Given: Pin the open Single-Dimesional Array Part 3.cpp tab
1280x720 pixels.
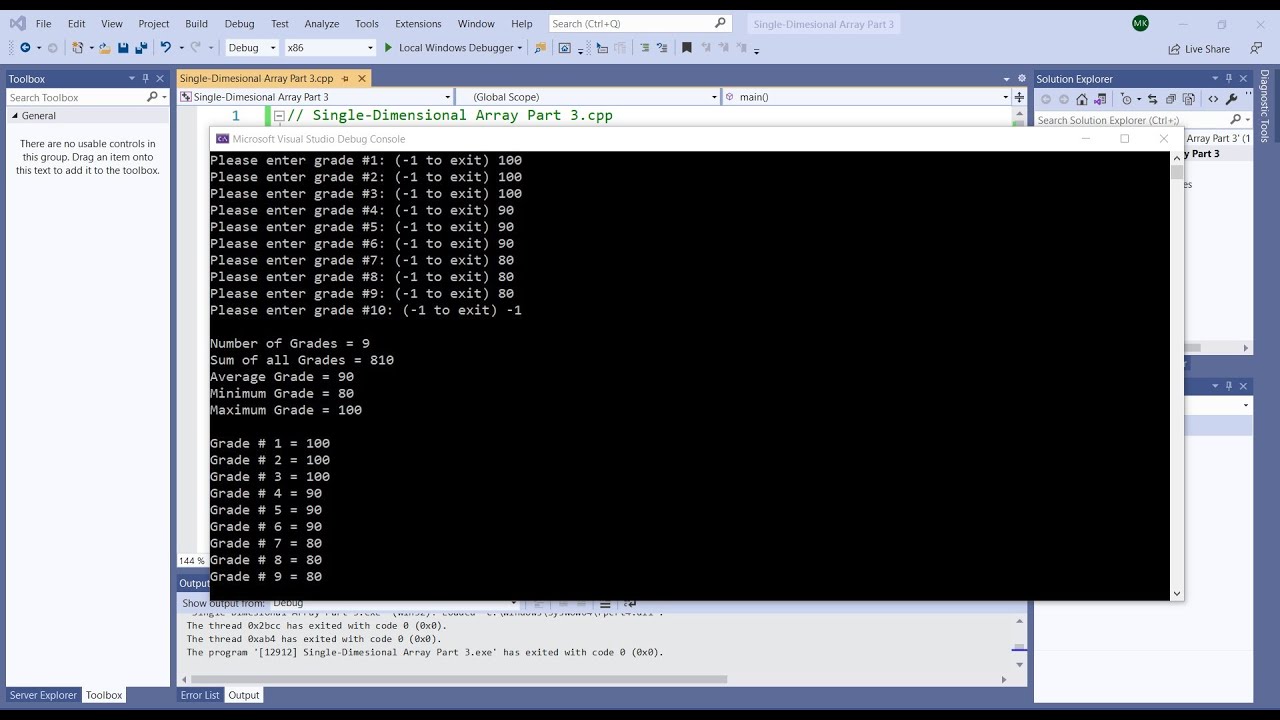Looking at the screenshot, I should point(345,78).
